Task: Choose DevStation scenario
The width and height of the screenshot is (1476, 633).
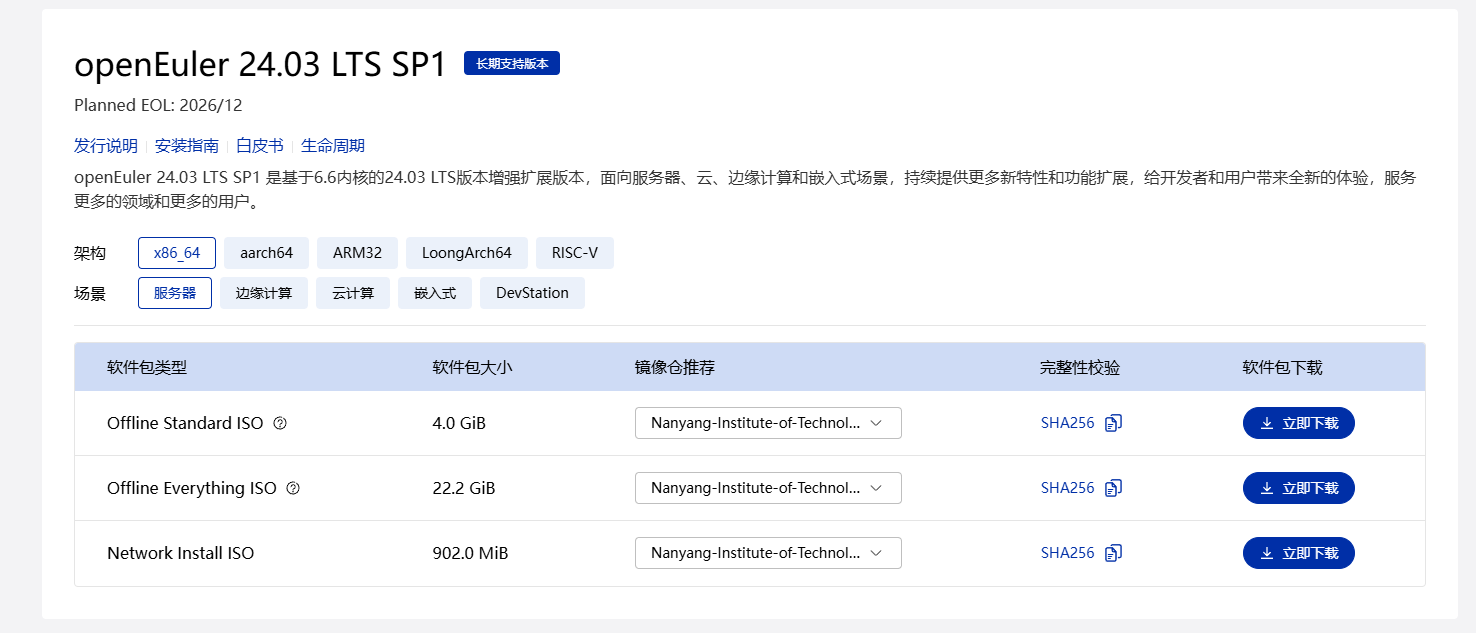Action: pos(532,293)
